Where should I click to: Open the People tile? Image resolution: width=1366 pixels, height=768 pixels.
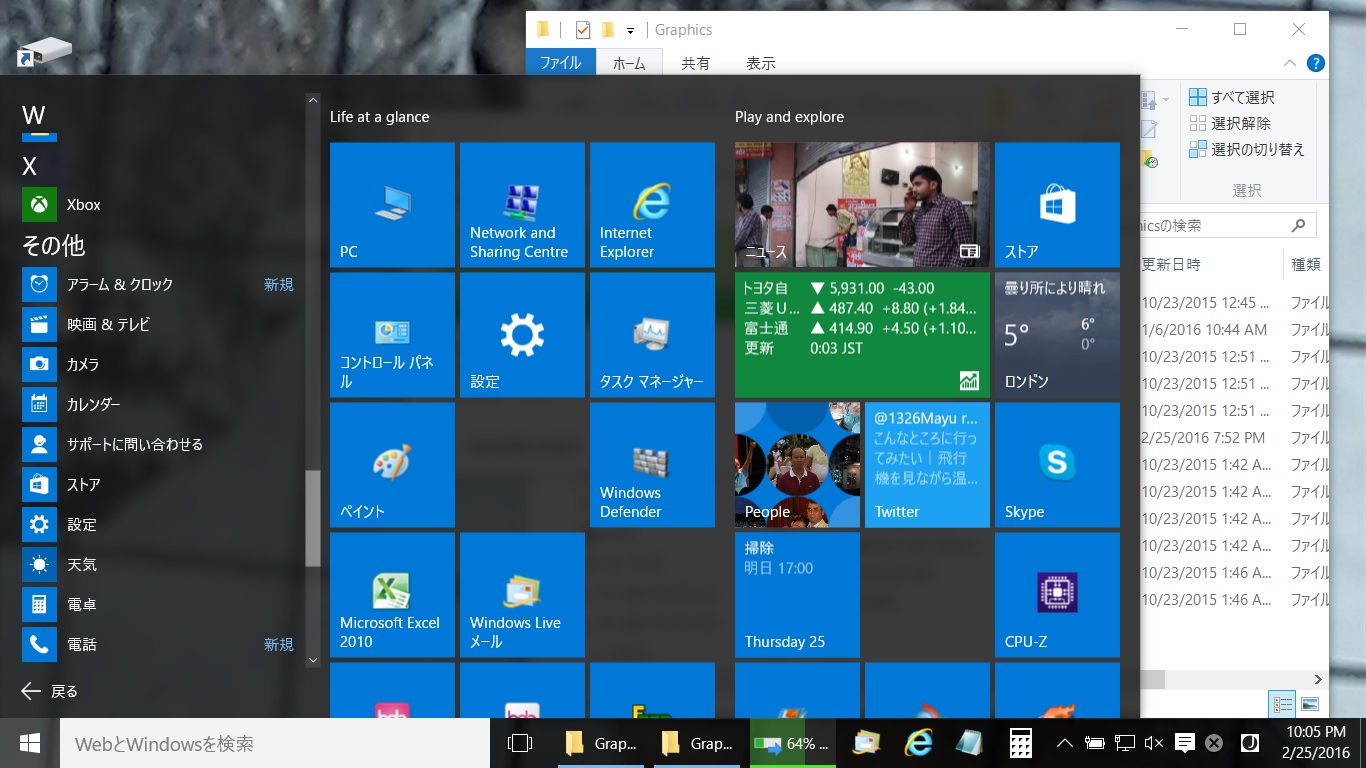(x=797, y=465)
